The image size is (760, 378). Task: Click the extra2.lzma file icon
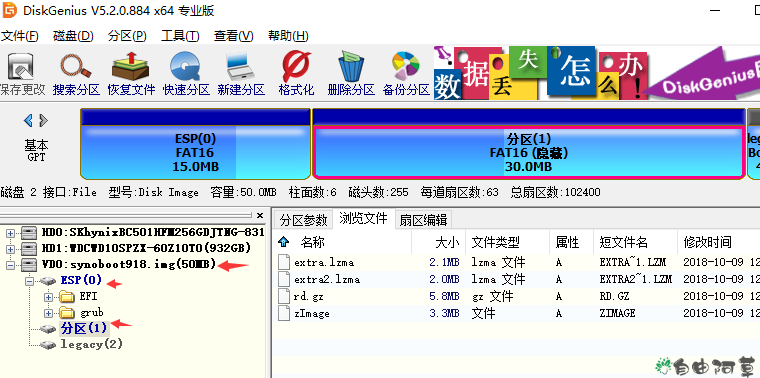285,279
